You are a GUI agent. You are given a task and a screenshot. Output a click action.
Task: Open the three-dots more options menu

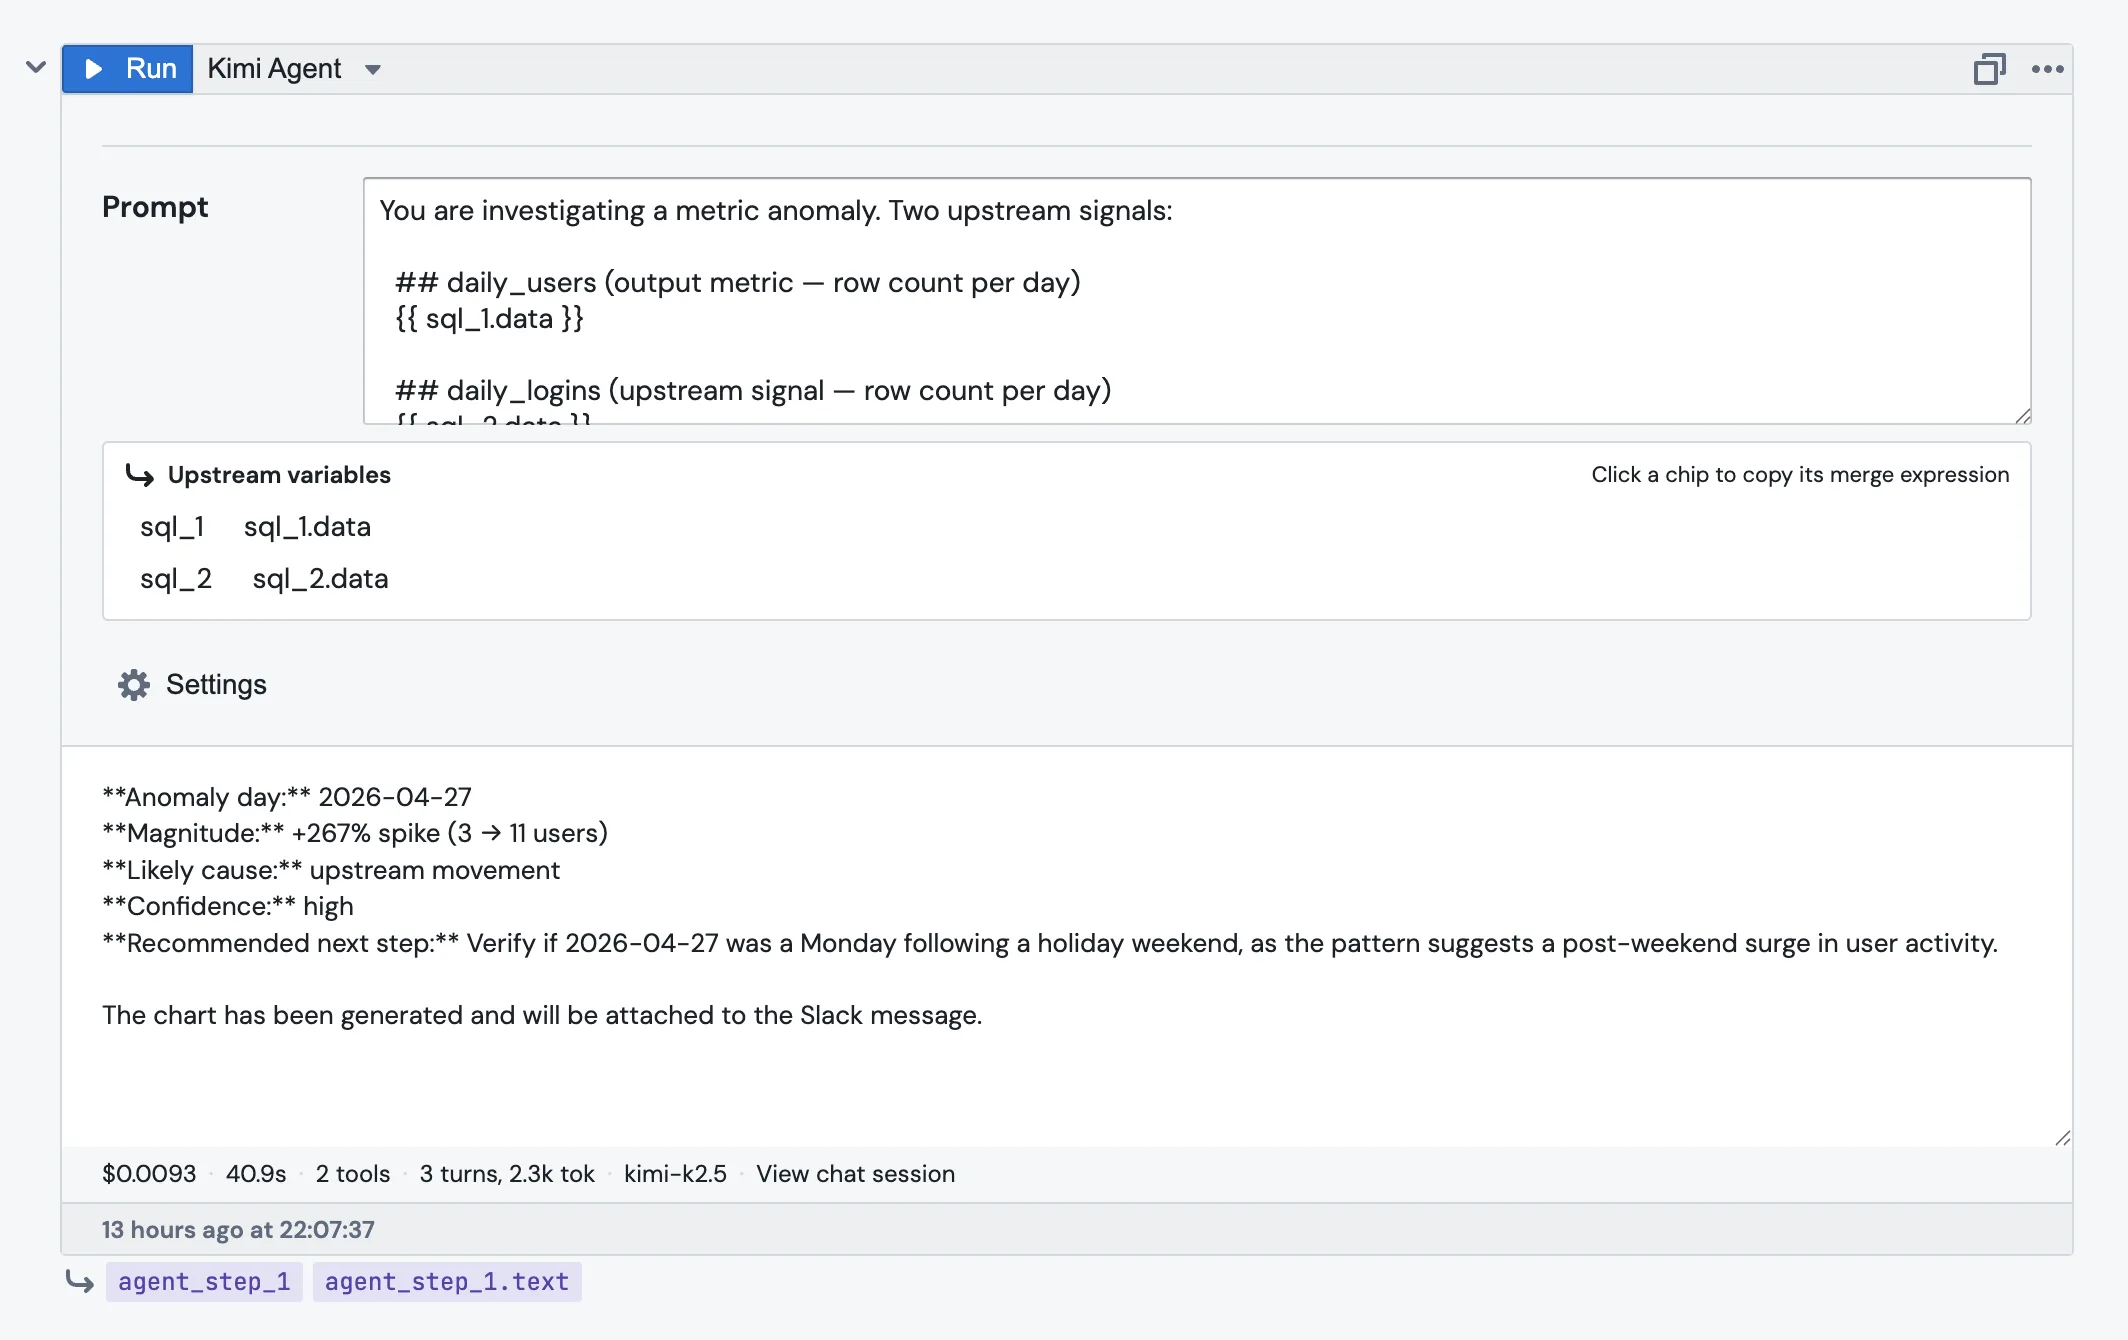pyautogui.click(x=2047, y=69)
